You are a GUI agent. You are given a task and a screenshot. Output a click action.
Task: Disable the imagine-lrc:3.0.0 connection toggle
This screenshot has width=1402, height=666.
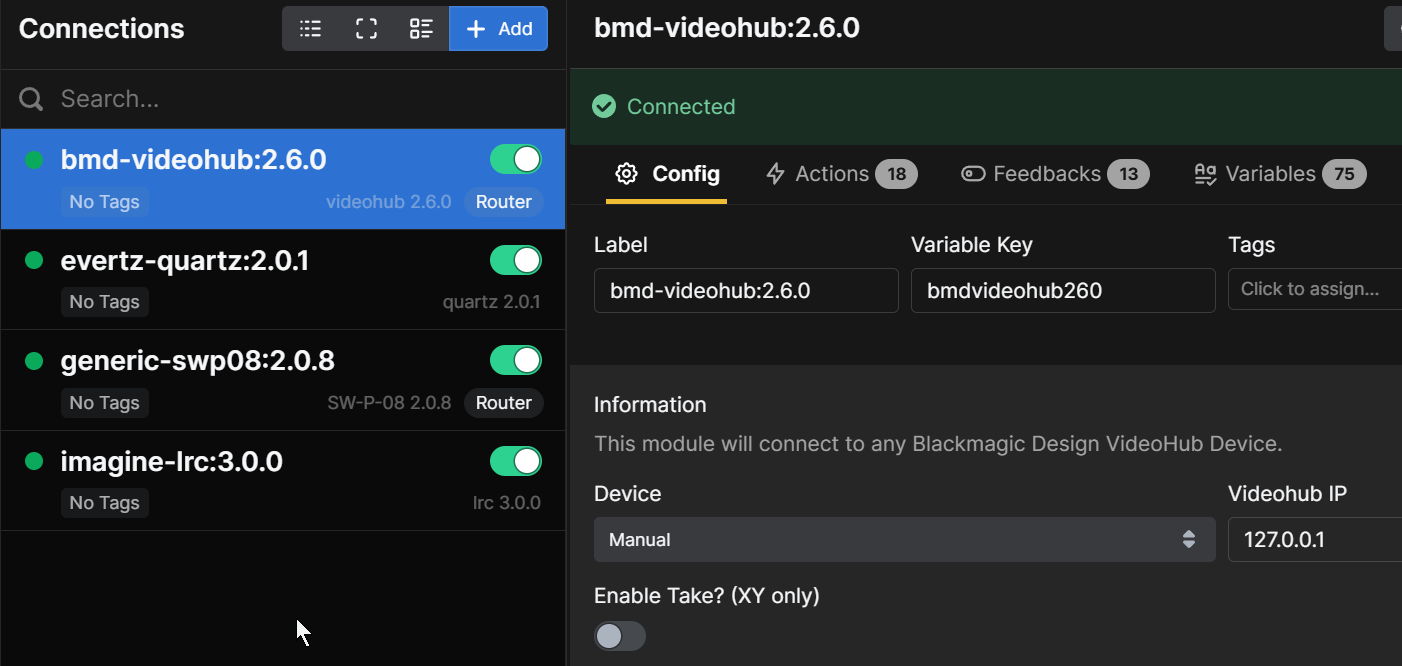(x=516, y=461)
